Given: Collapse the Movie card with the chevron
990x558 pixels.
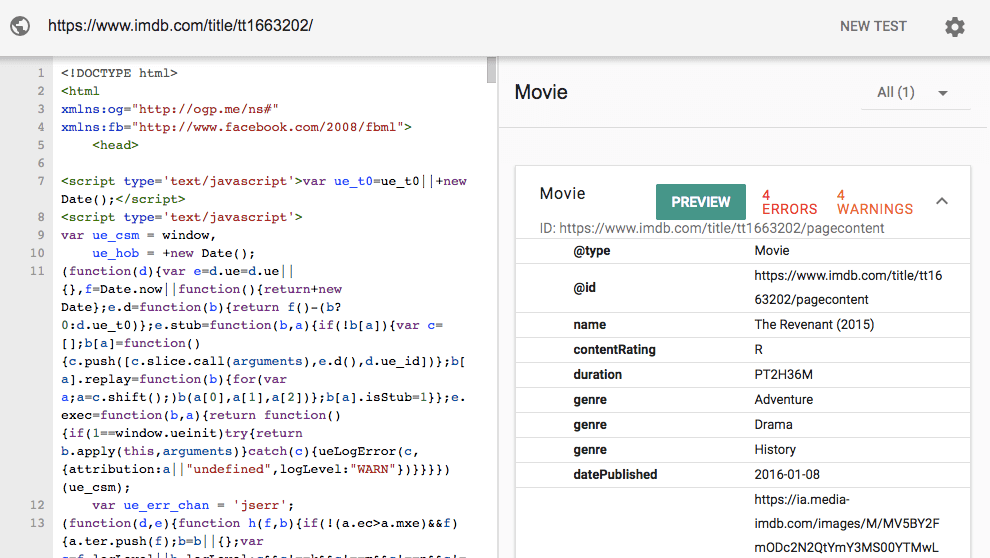Looking at the screenshot, I should click(941, 201).
